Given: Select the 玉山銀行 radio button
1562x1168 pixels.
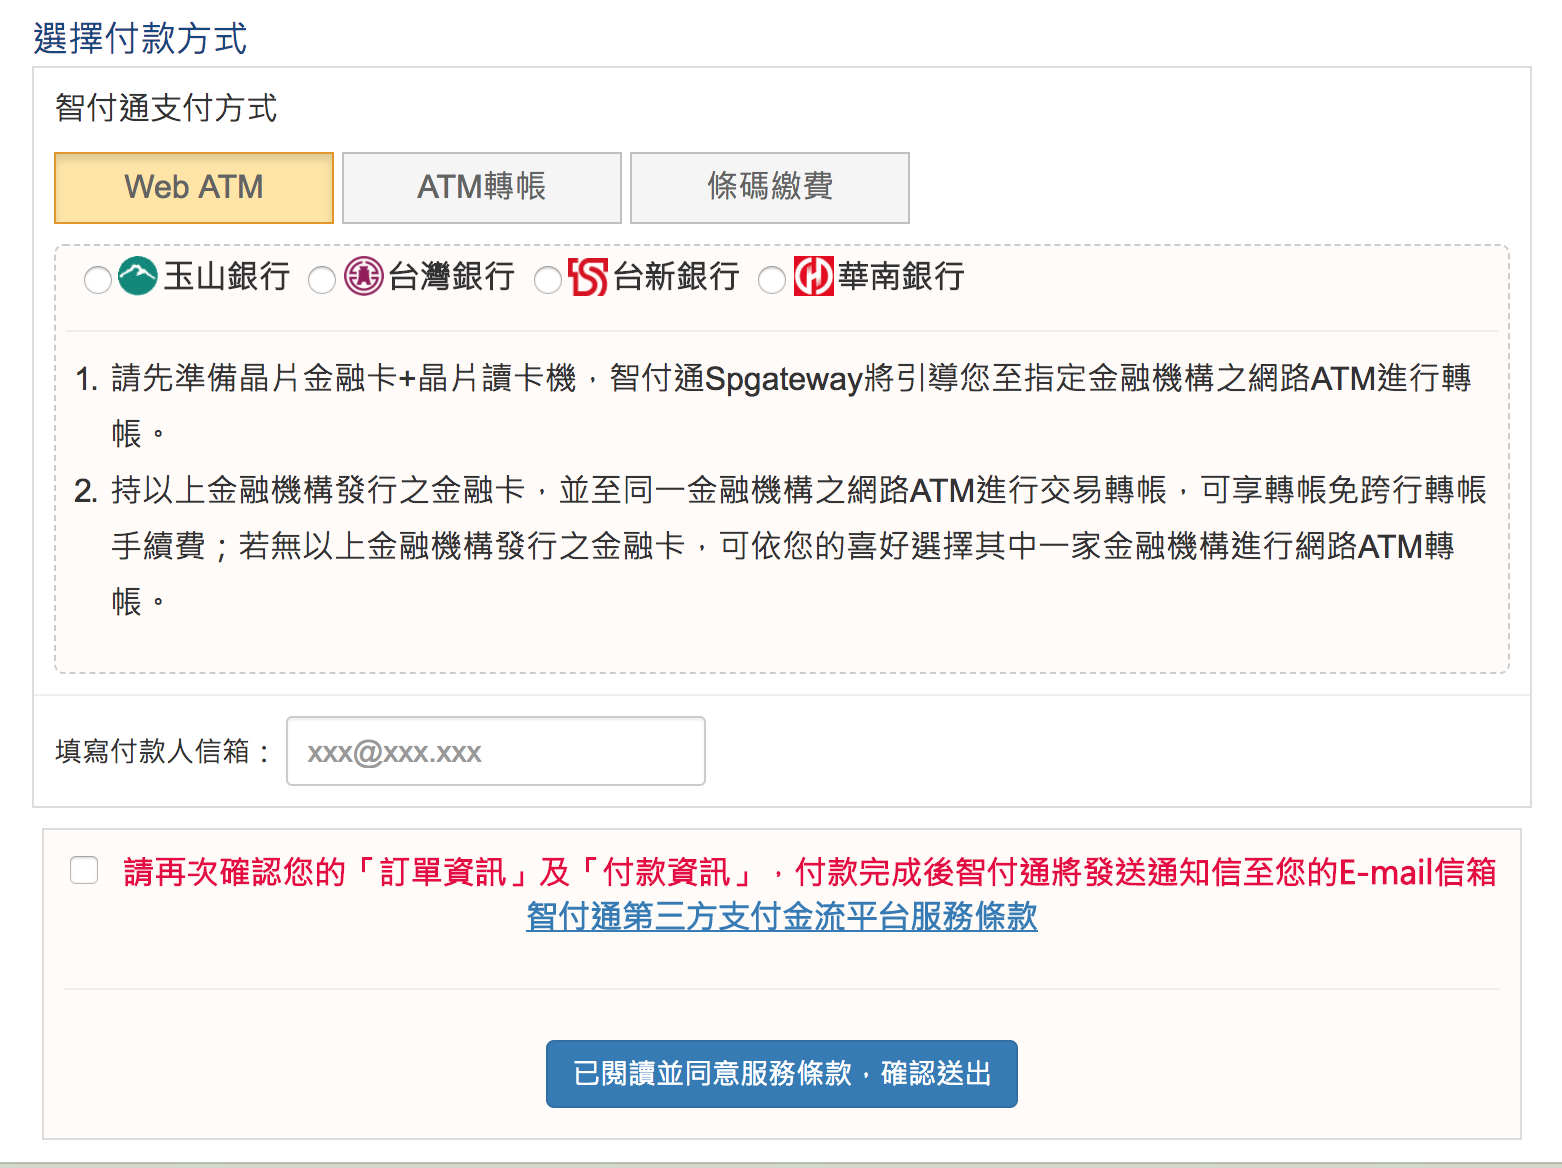Looking at the screenshot, I should [x=98, y=280].
